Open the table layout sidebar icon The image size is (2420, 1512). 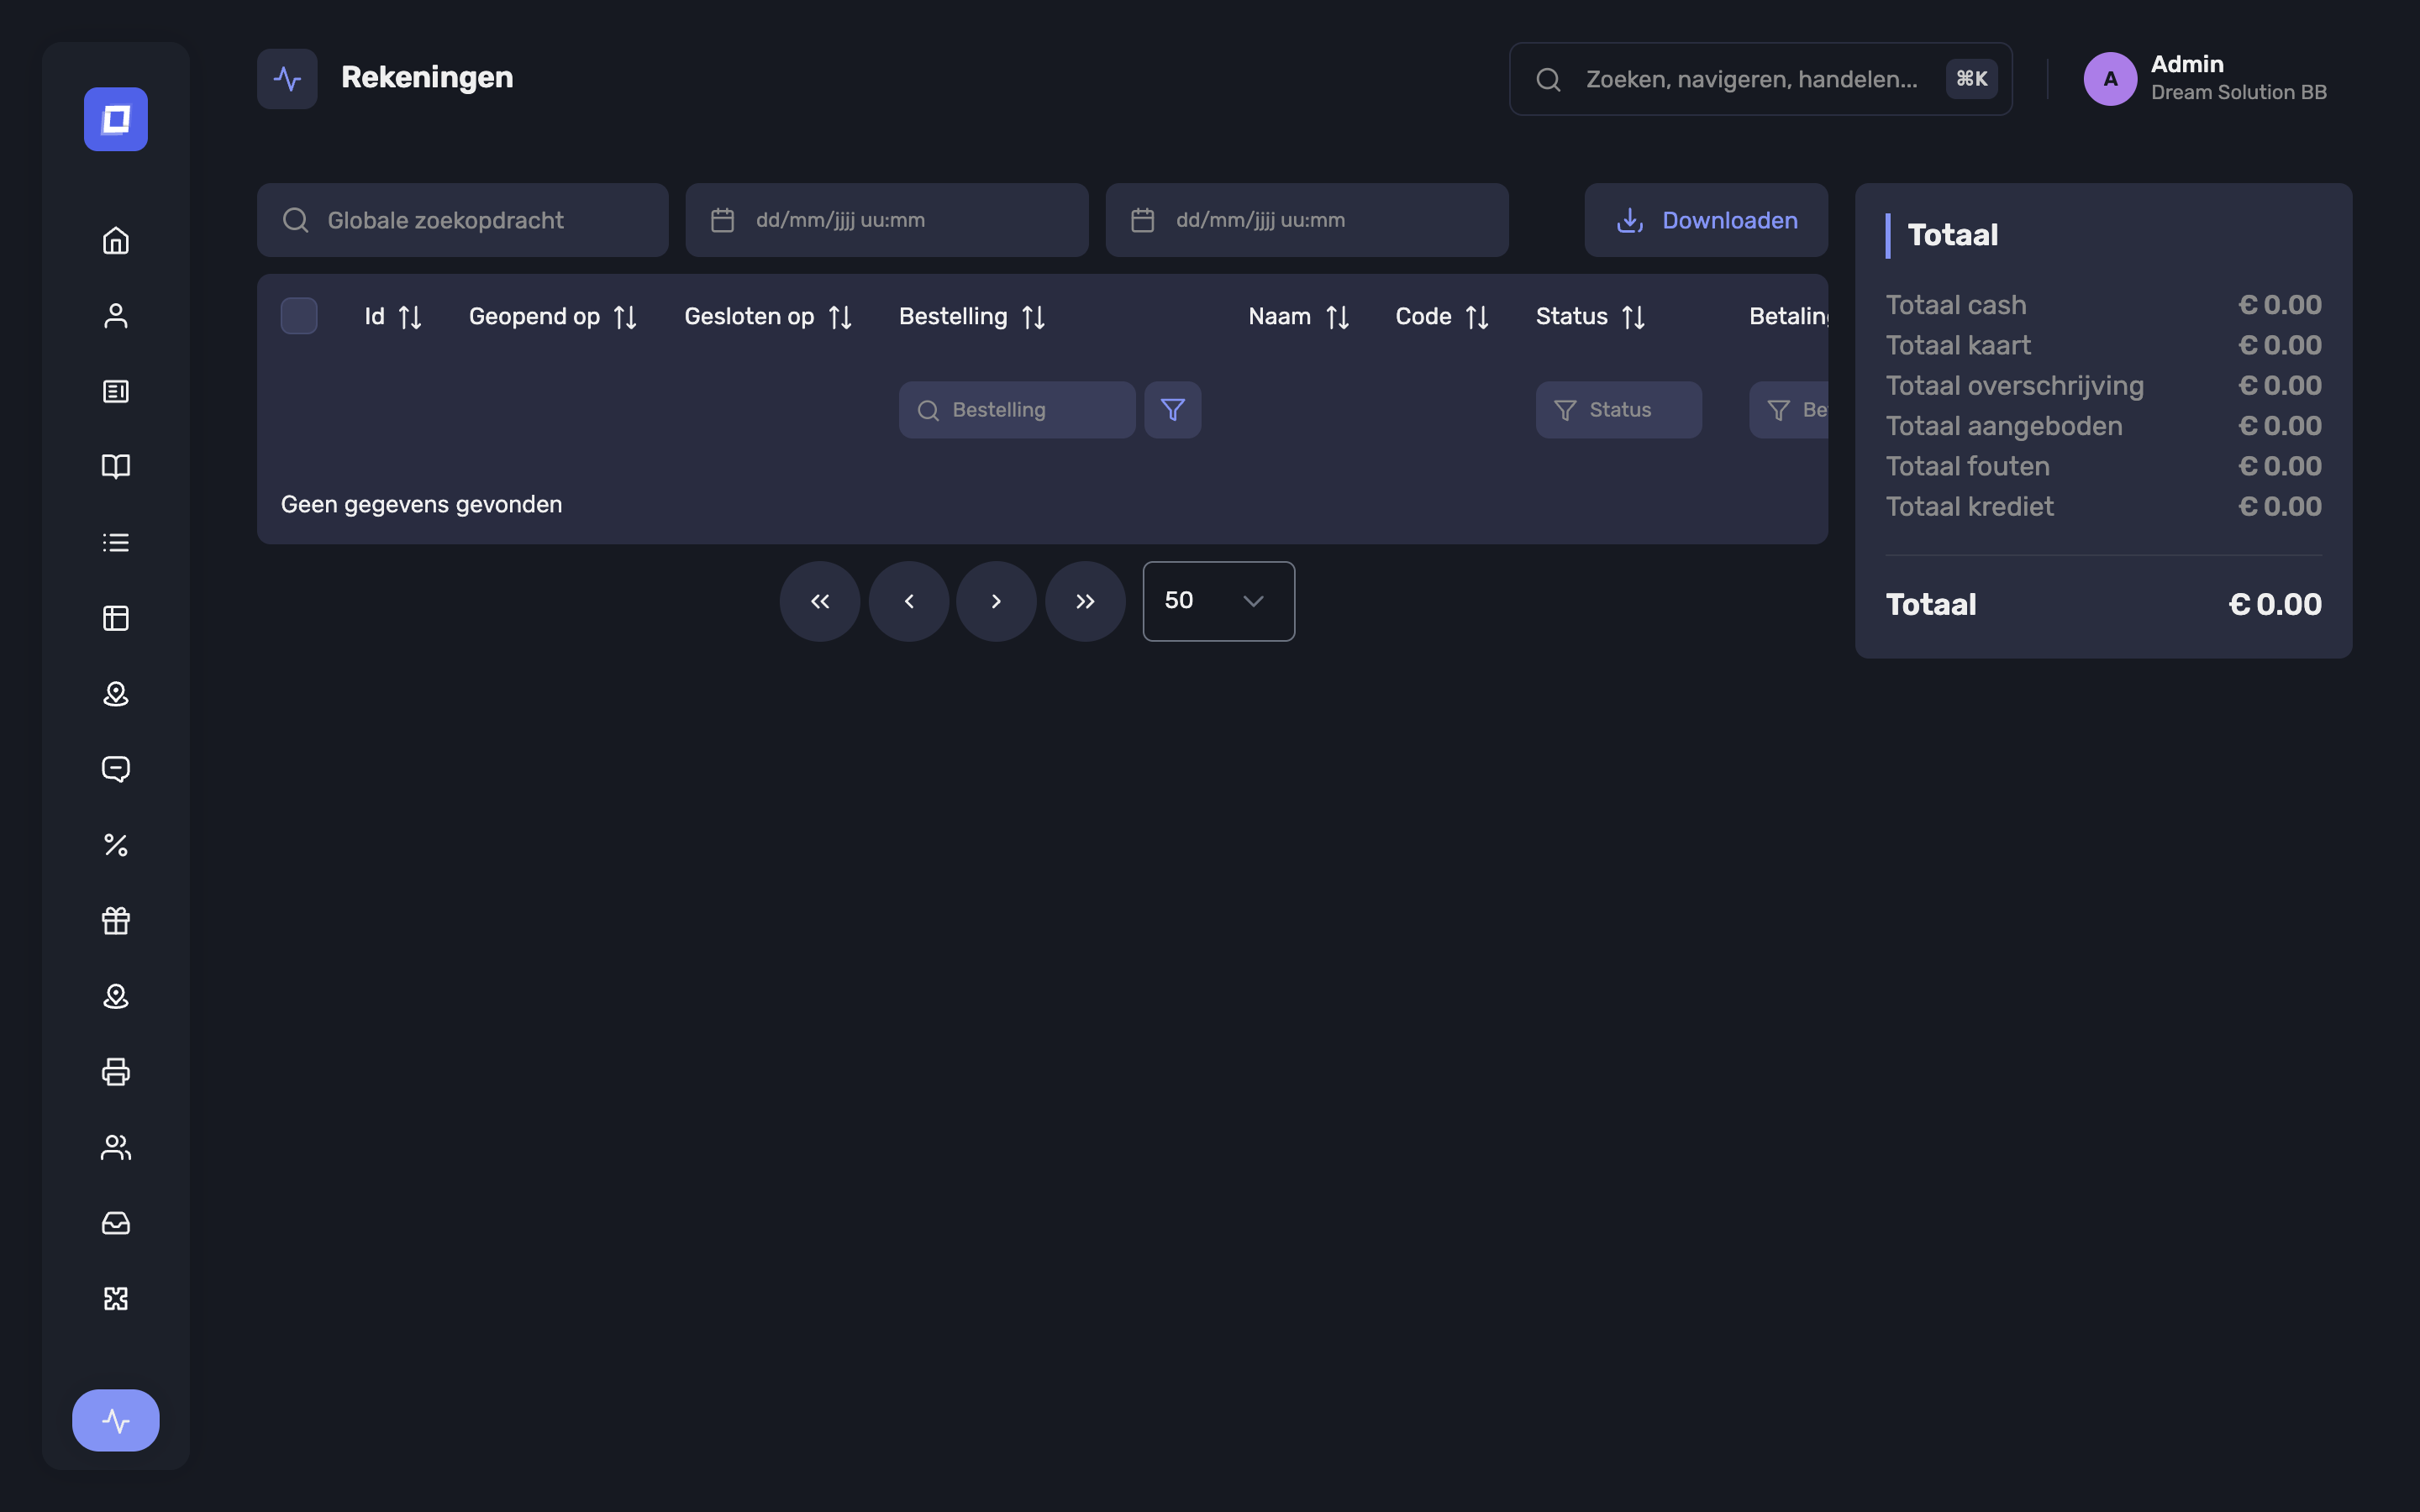(x=116, y=618)
